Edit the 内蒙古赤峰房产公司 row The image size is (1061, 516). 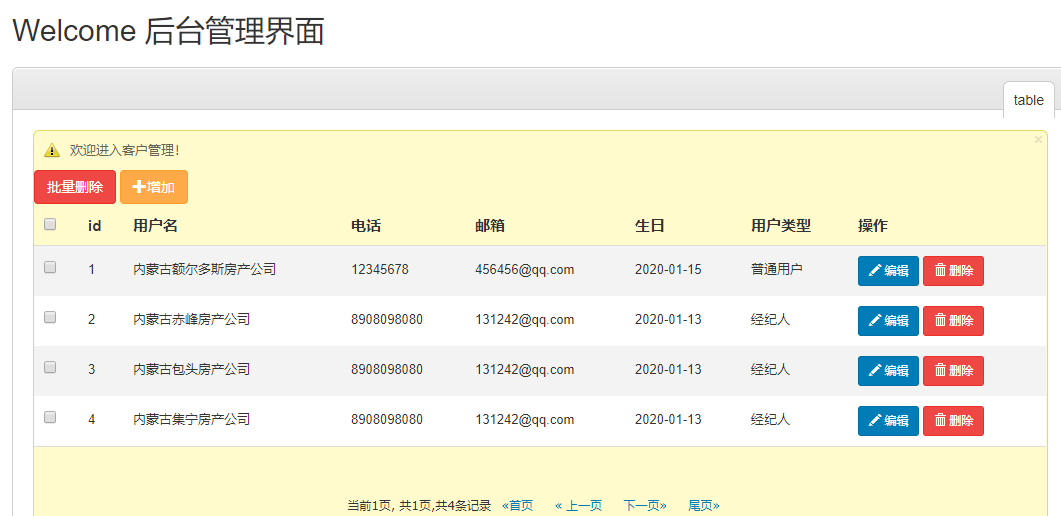click(888, 321)
